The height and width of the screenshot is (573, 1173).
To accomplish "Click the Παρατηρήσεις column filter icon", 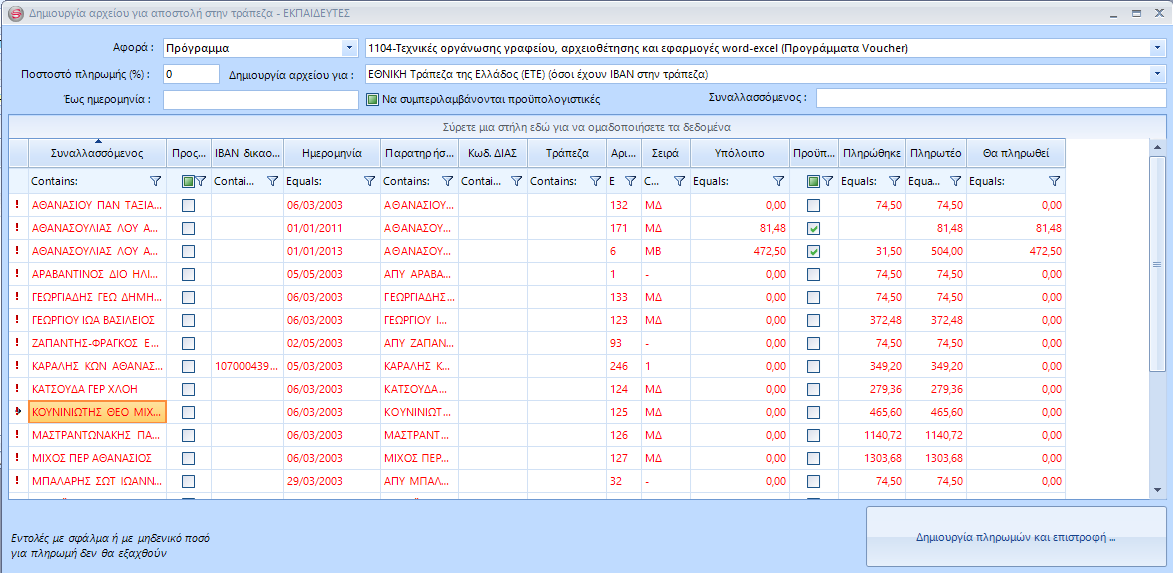I will tap(446, 181).
